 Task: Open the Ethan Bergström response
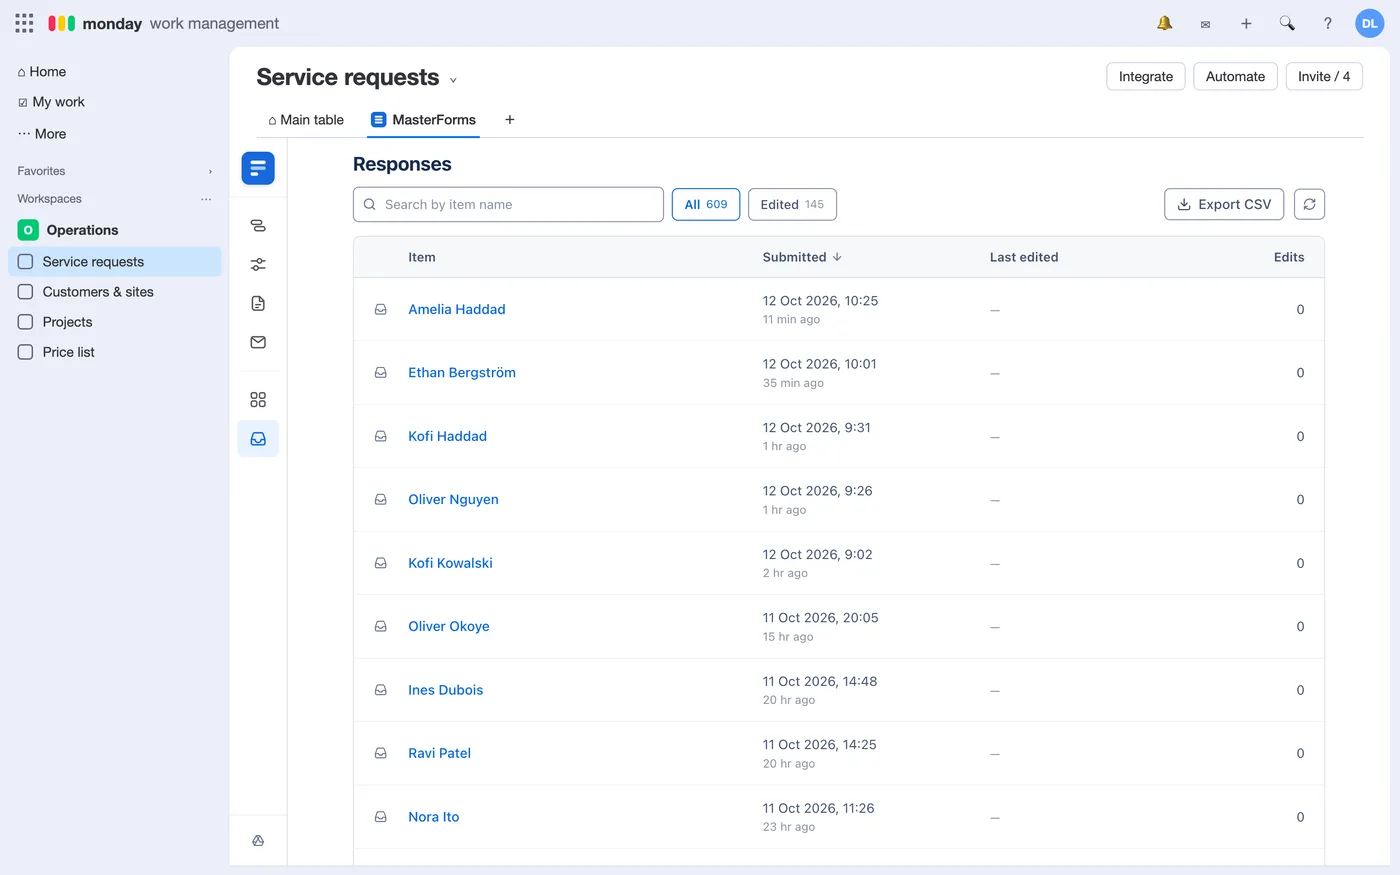pyautogui.click(x=462, y=373)
